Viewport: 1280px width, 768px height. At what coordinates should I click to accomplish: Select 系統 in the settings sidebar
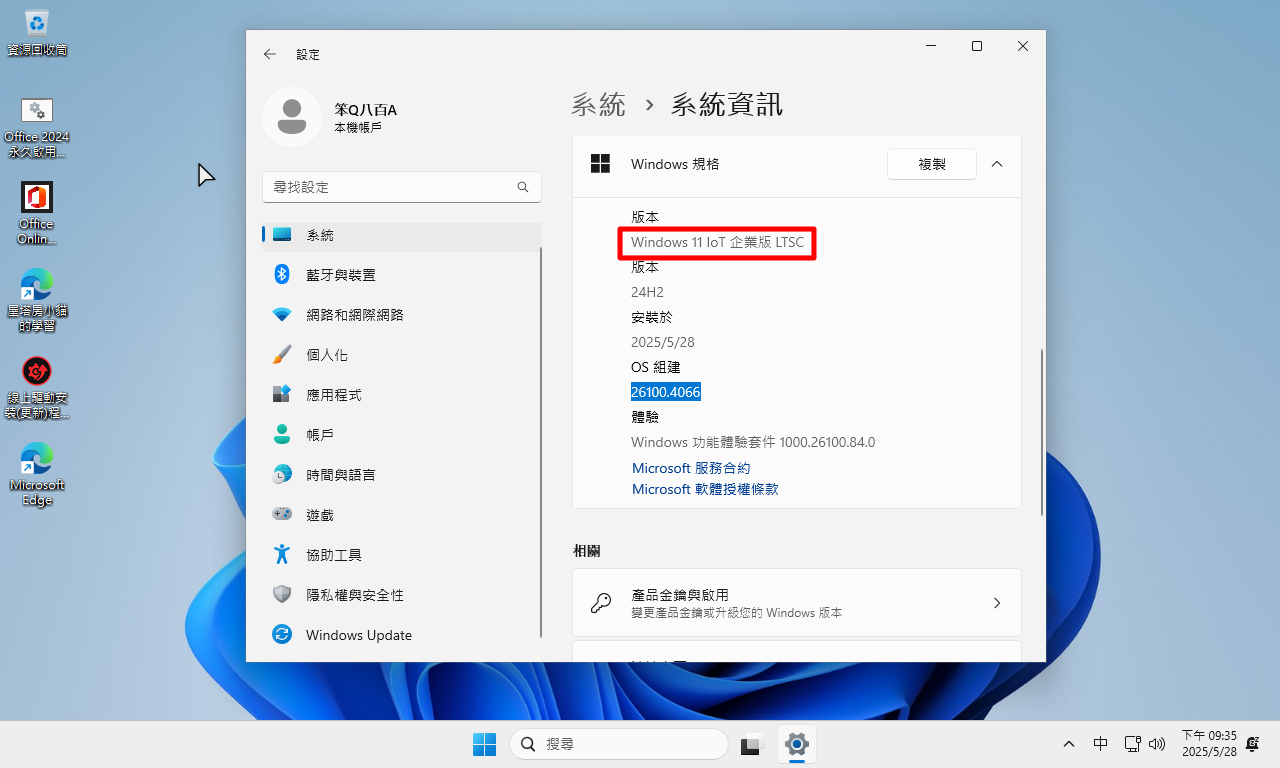click(401, 235)
